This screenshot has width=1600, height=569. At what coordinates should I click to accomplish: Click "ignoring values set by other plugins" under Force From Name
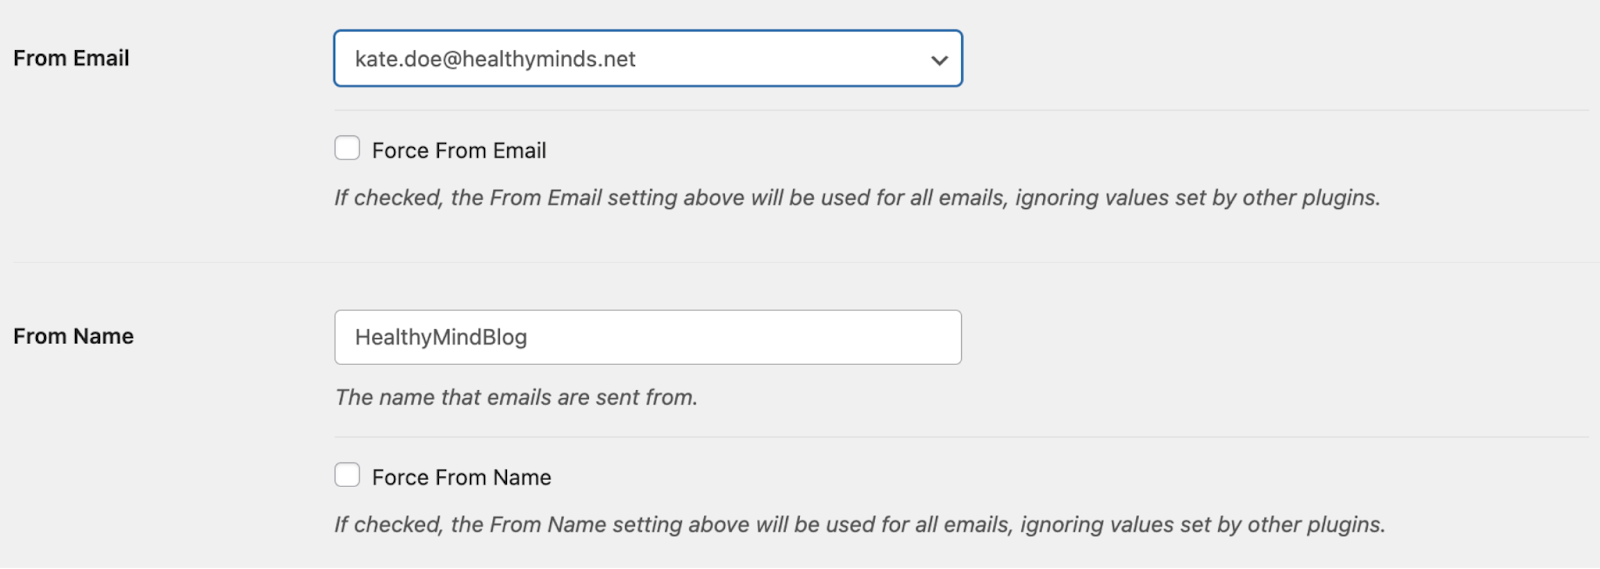(1203, 525)
